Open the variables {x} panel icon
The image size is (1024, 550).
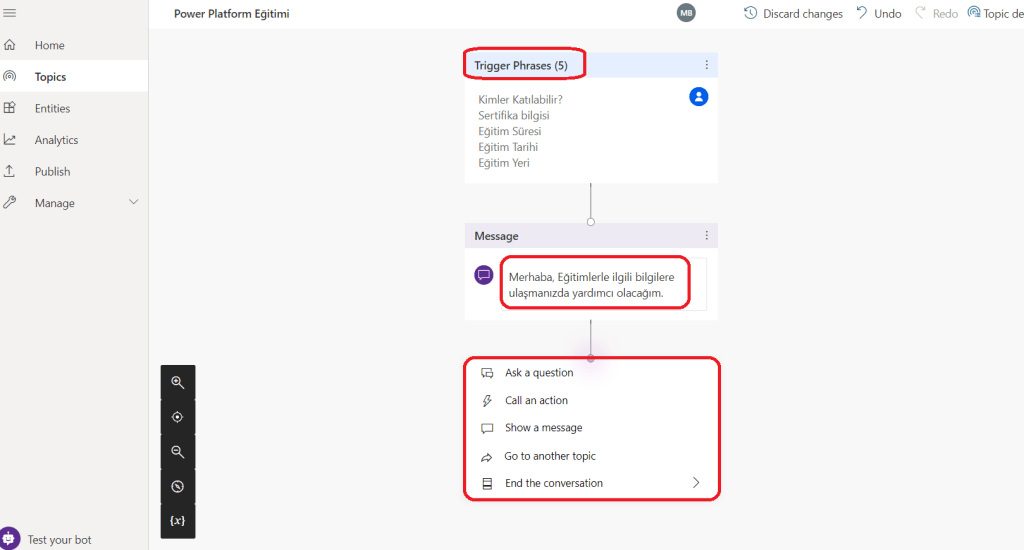[178, 521]
